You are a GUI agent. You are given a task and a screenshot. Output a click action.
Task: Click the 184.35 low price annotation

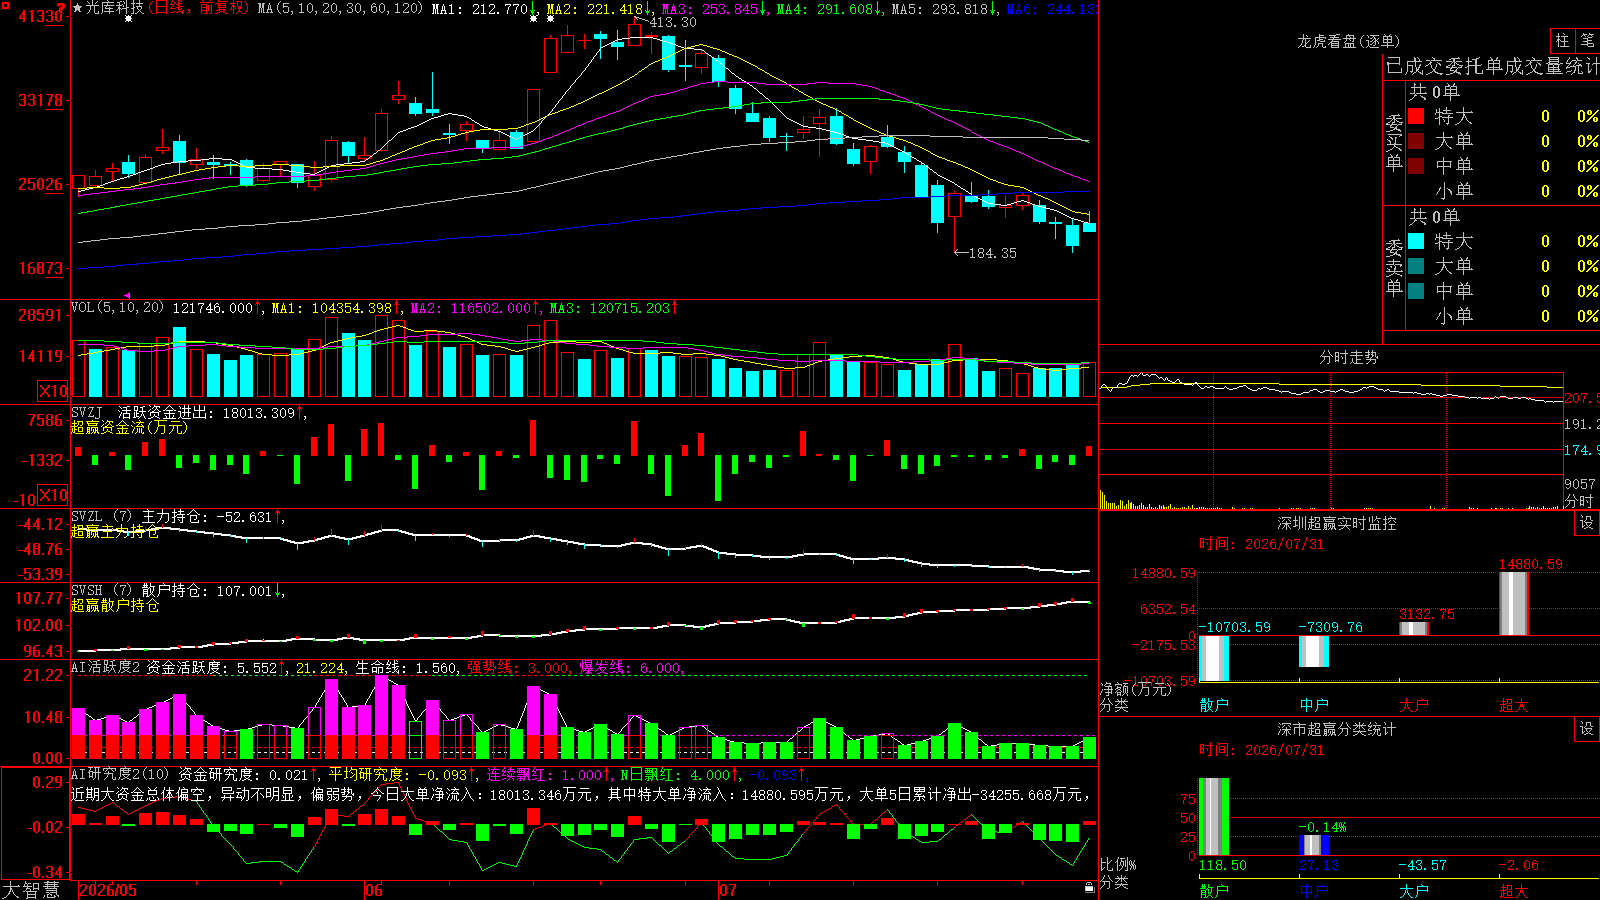(992, 253)
